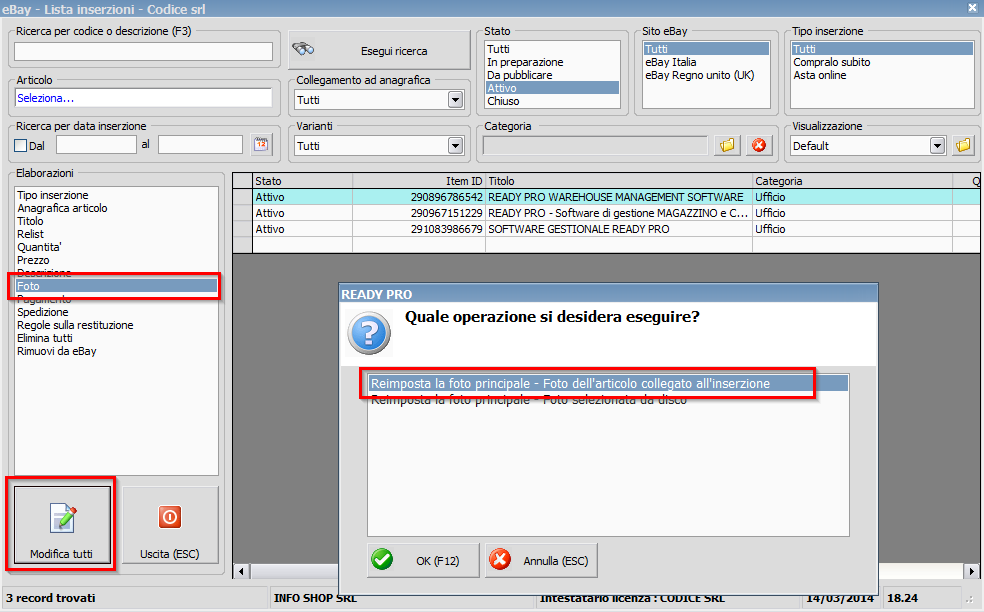Select Chiuso status
The width and height of the screenshot is (984, 612).
pyautogui.click(x=552, y=101)
